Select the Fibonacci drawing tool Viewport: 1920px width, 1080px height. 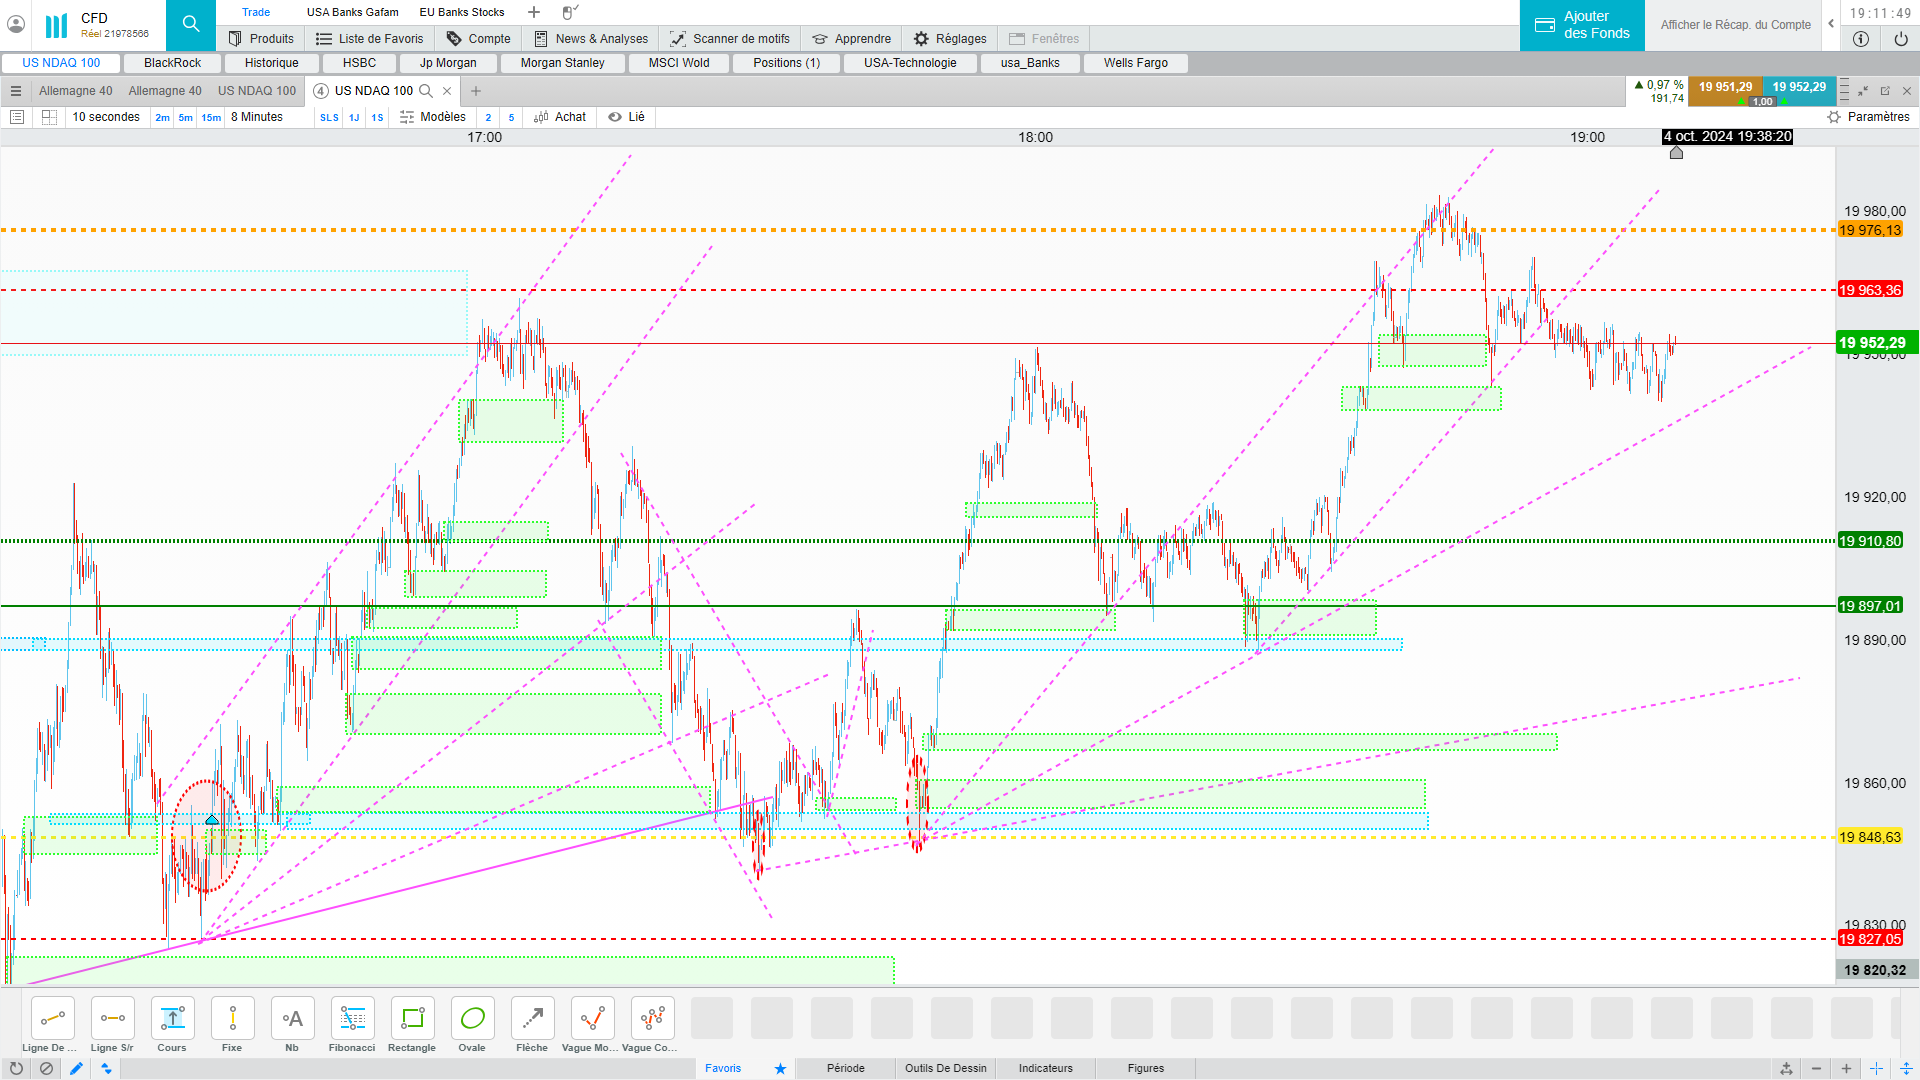click(x=352, y=1019)
